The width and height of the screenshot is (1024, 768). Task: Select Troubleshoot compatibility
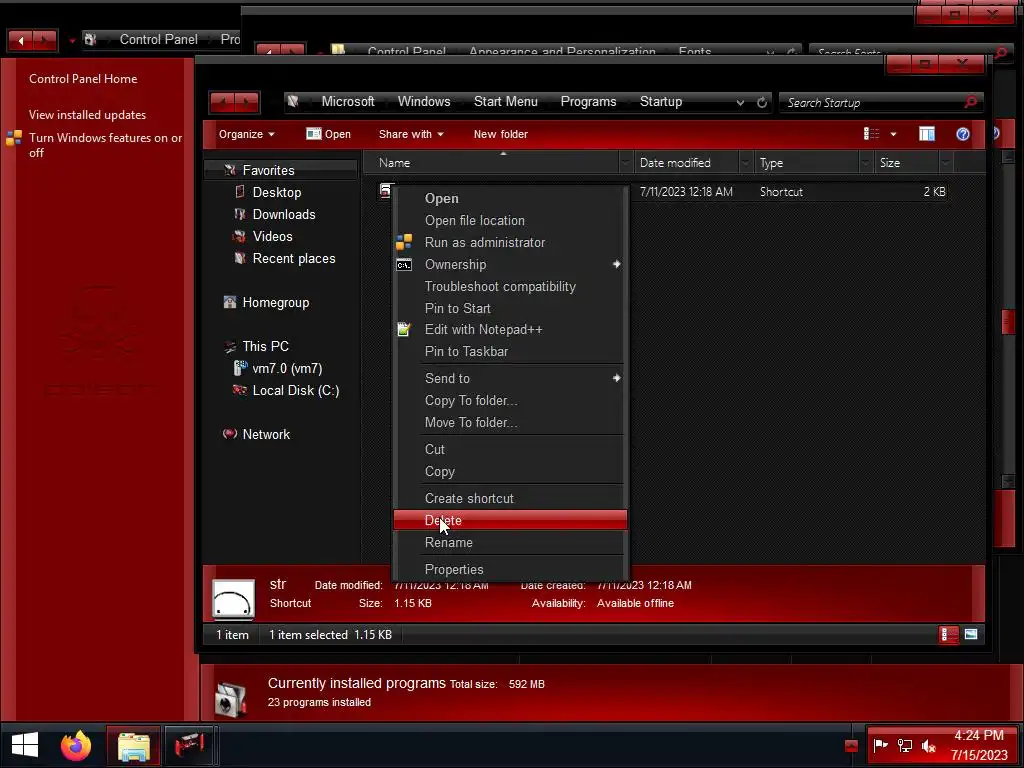[x=510, y=287]
